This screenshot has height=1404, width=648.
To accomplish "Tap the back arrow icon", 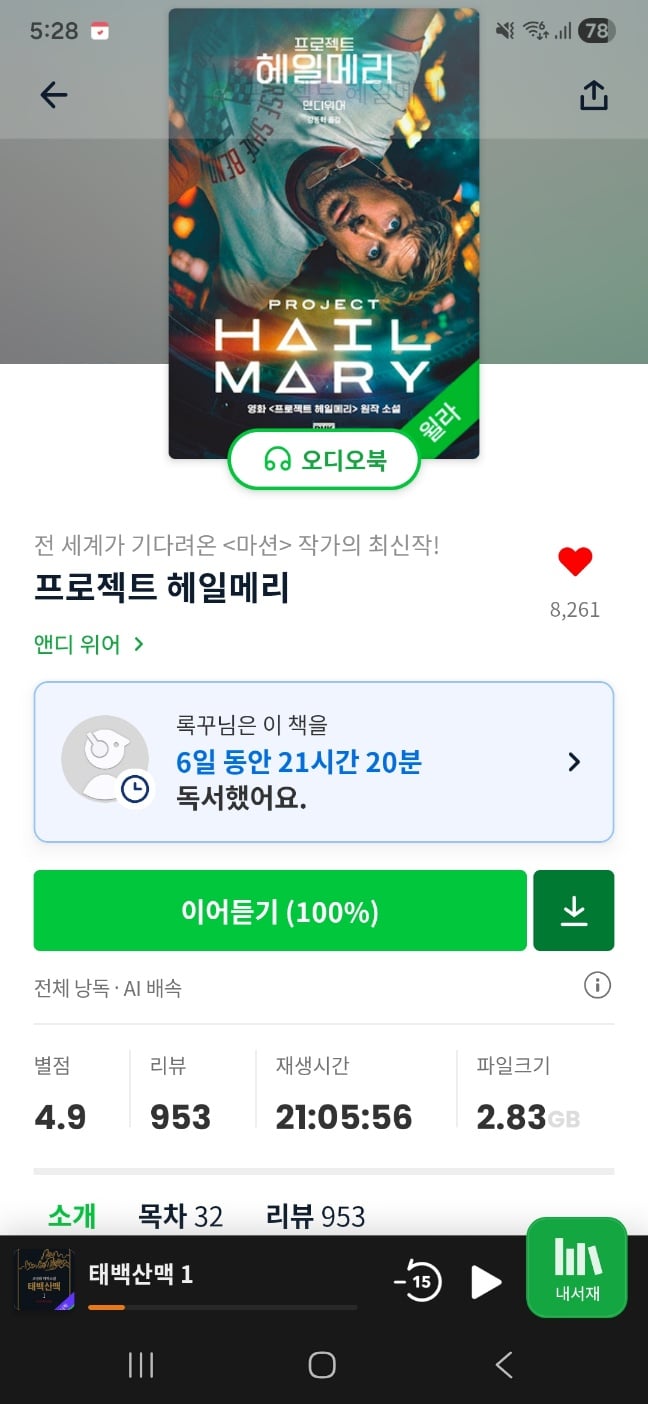I will 53,95.
